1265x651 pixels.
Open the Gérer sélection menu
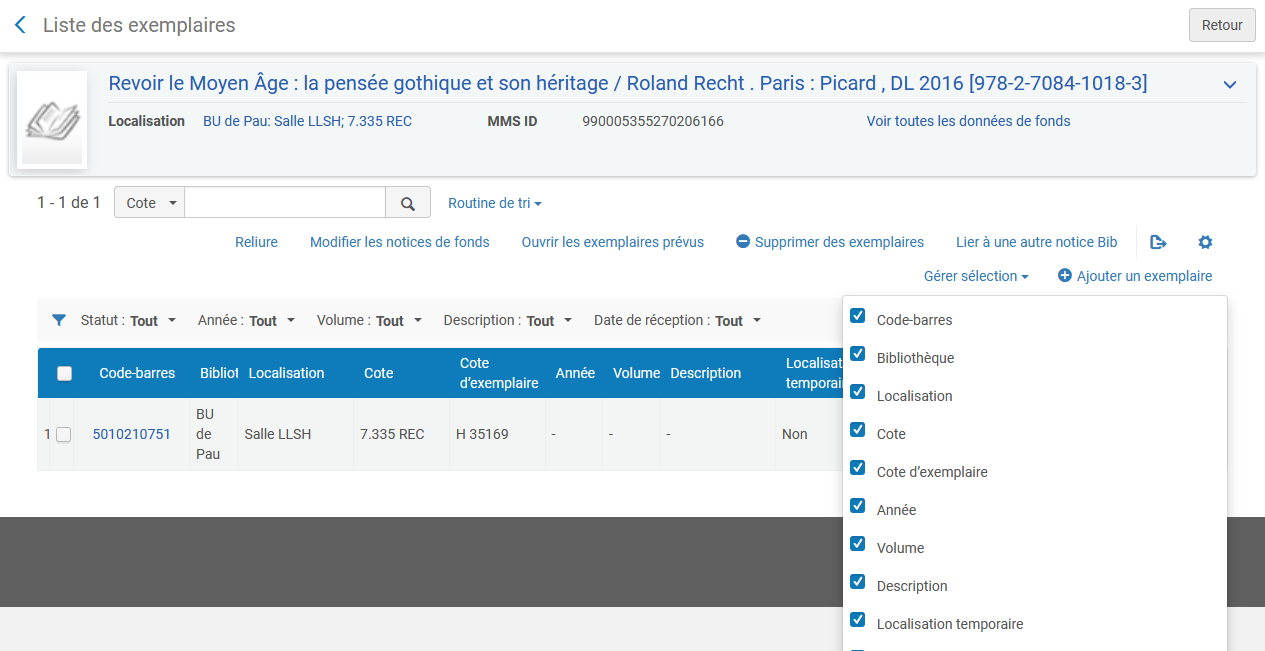coord(975,276)
